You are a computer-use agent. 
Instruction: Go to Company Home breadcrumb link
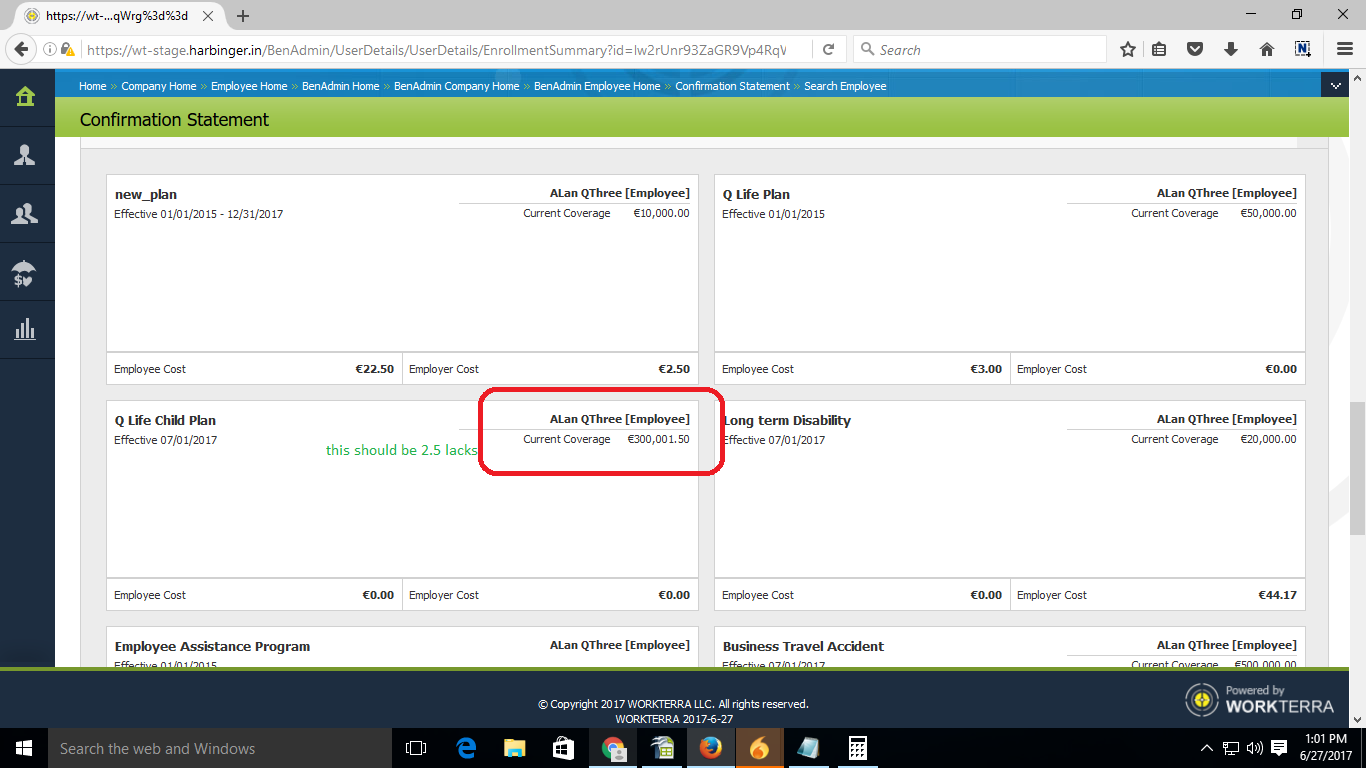point(158,86)
